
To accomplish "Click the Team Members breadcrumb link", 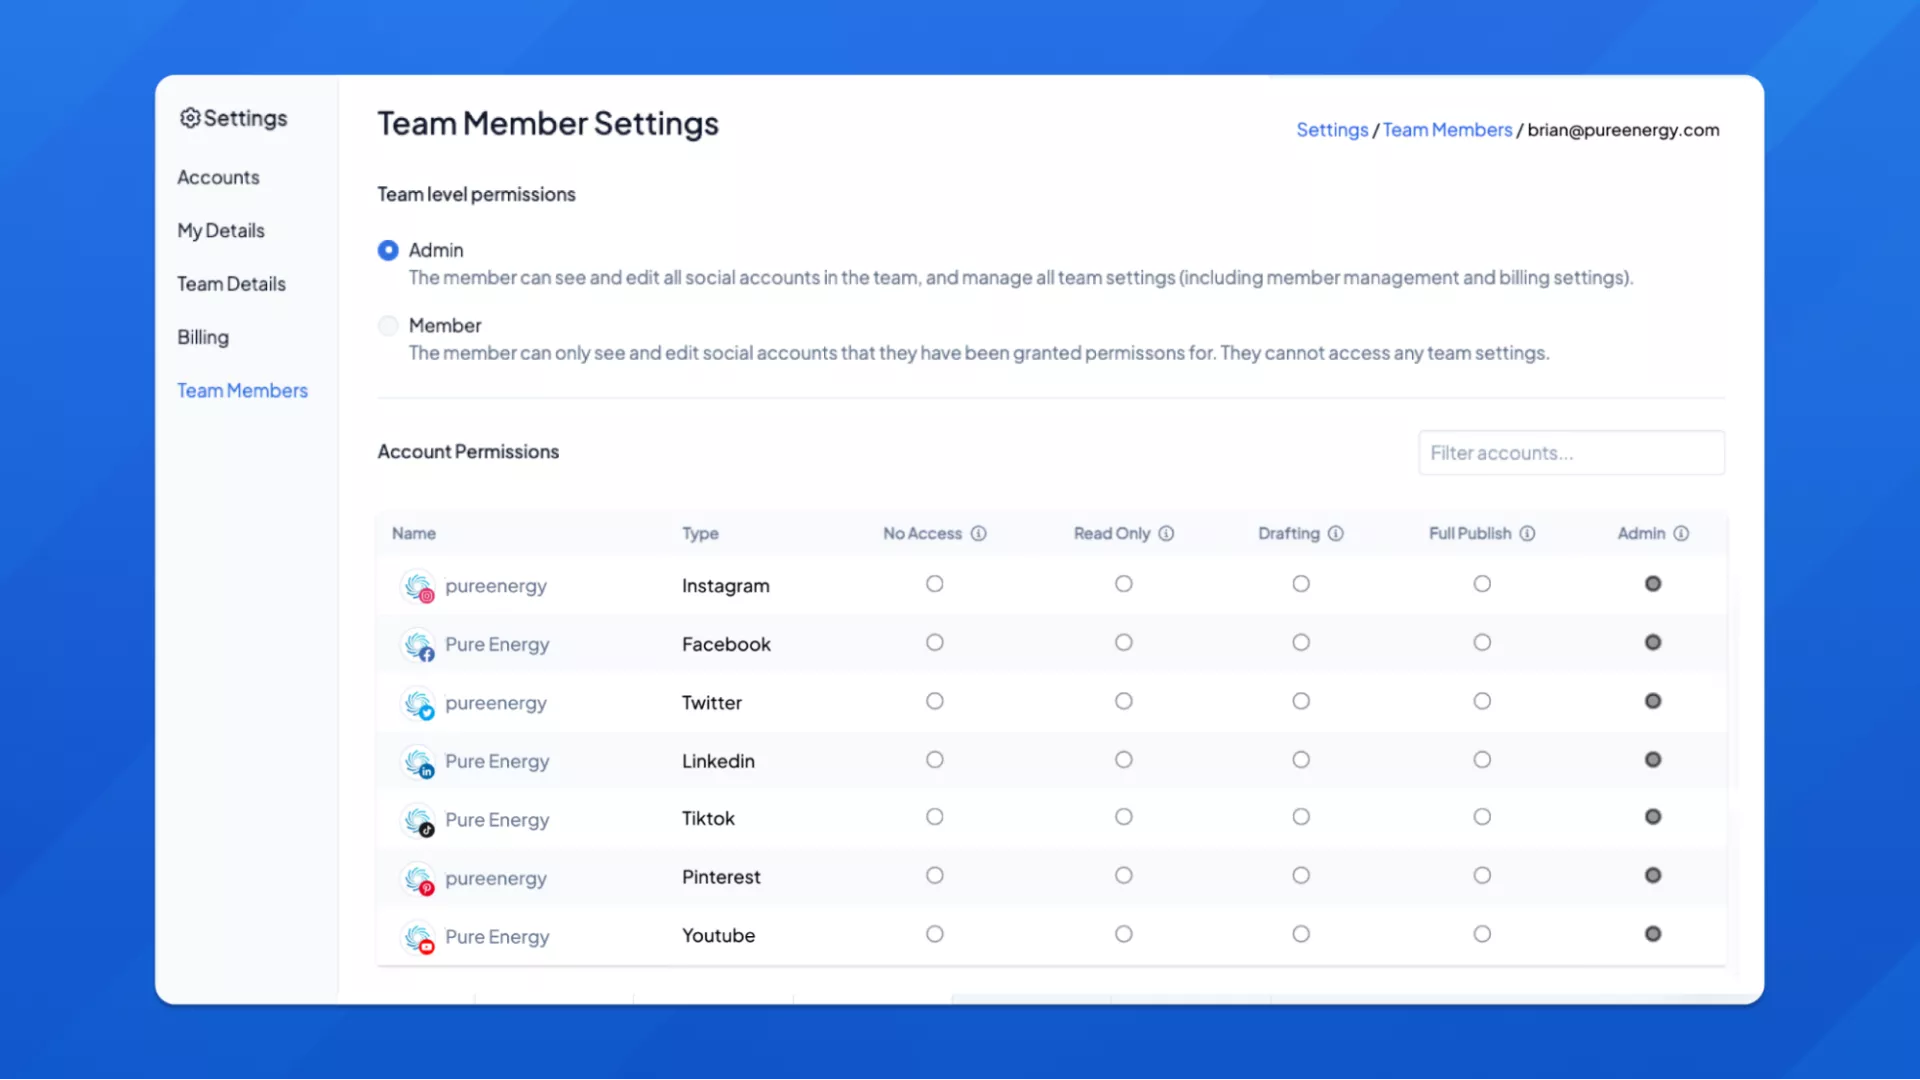I will tap(1447, 130).
